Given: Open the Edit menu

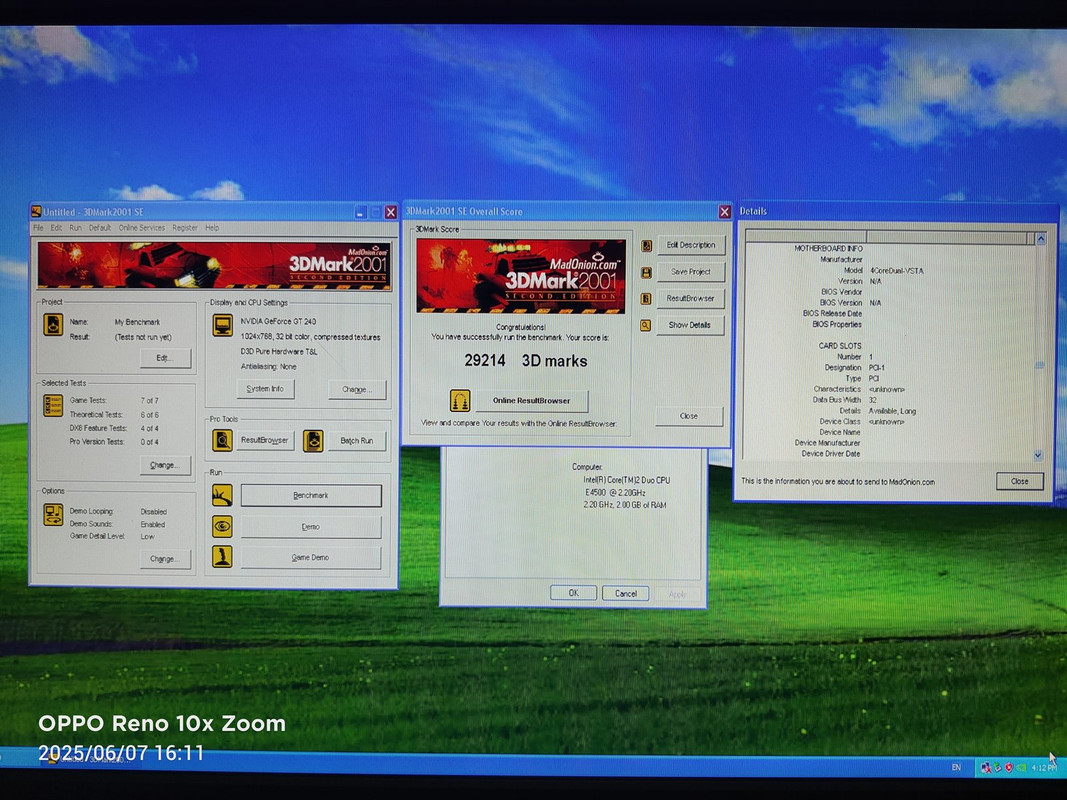Looking at the screenshot, I should point(56,228).
